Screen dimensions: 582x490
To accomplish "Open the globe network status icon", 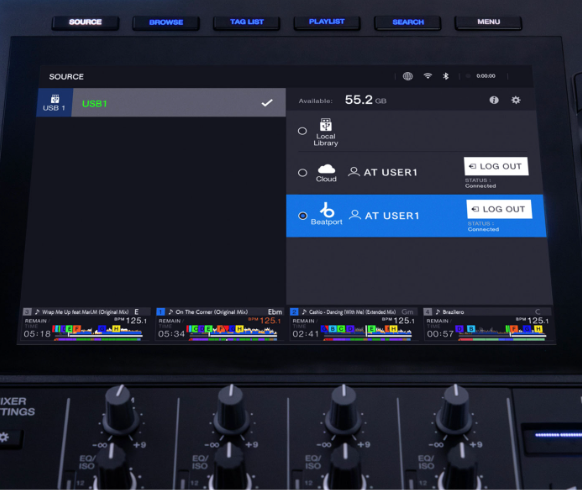I will pos(408,76).
